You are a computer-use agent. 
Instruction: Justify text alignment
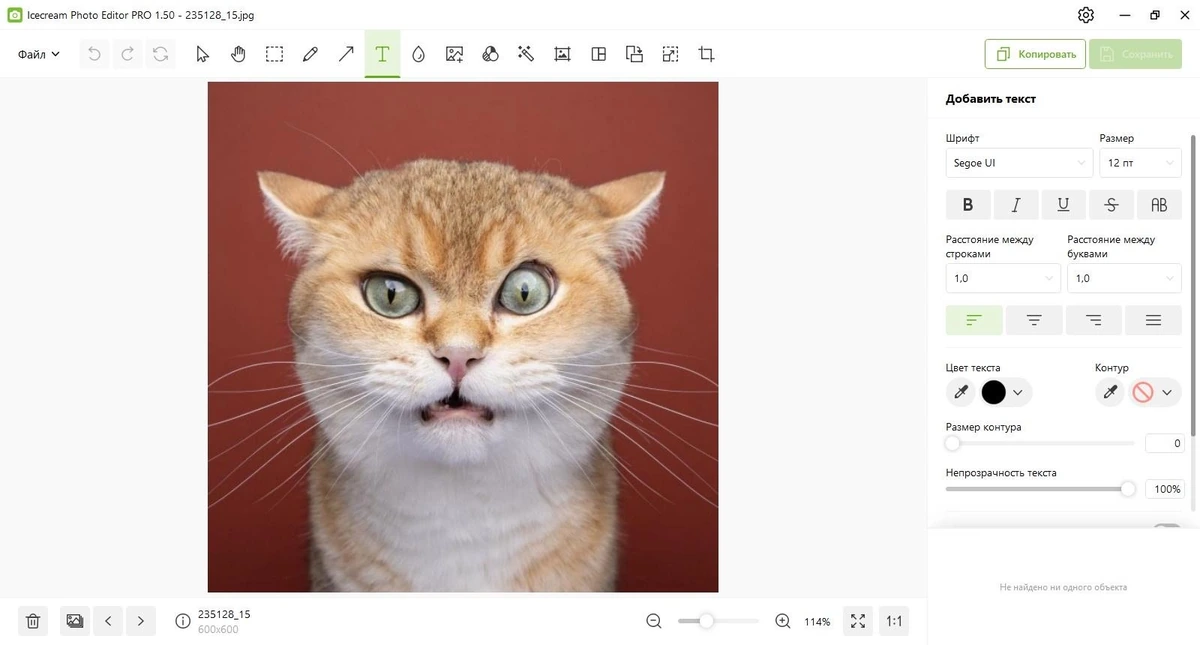coord(1153,320)
